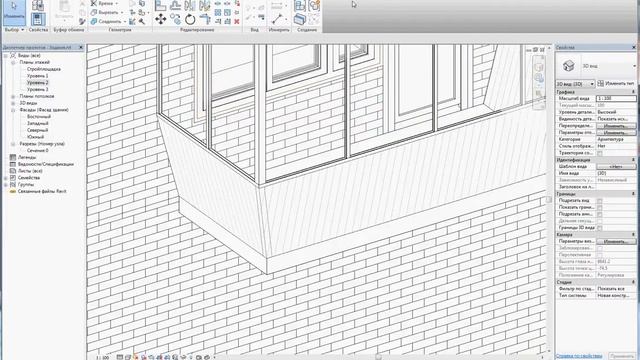Click the Связанные файлы Revit link icon

[x=13, y=191]
